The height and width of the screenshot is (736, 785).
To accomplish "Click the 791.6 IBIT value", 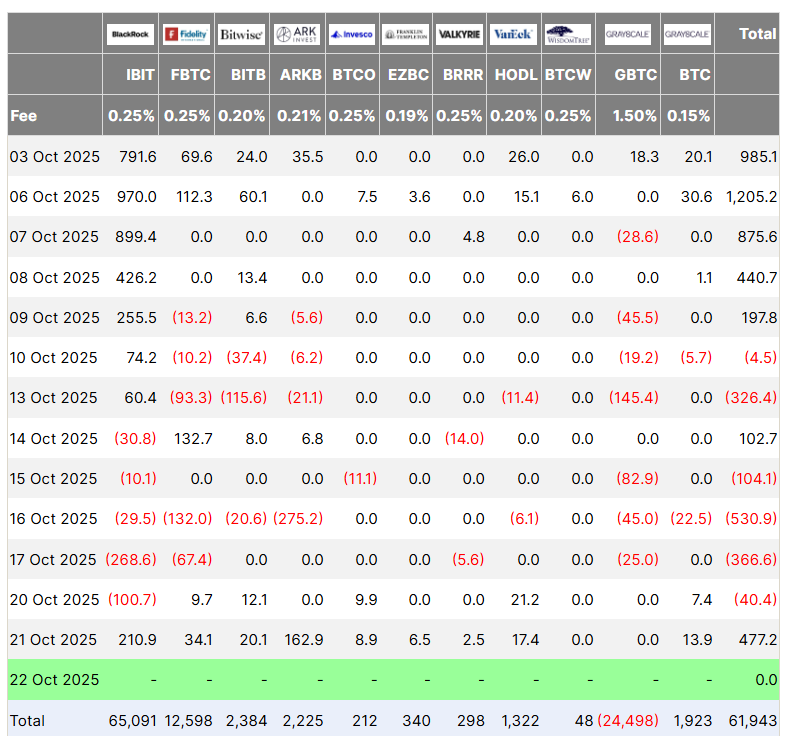I will (x=138, y=157).
